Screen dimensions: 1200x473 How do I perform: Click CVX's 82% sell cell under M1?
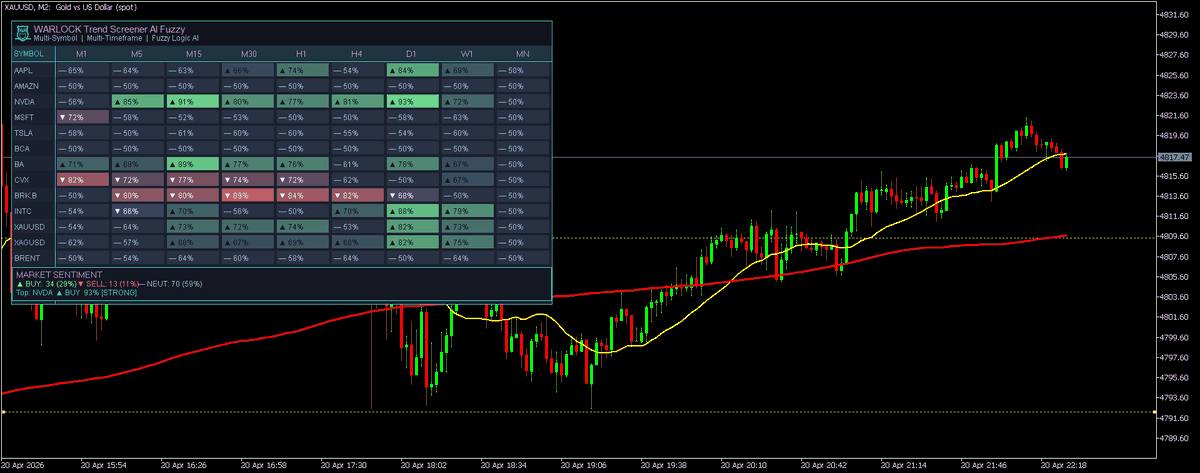82,180
